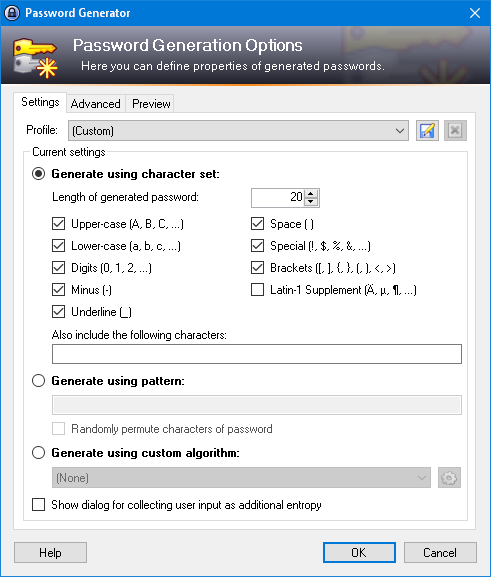This screenshot has height=577, width=491.
Task: Click the OK button
Action: (x=359, y=553)
